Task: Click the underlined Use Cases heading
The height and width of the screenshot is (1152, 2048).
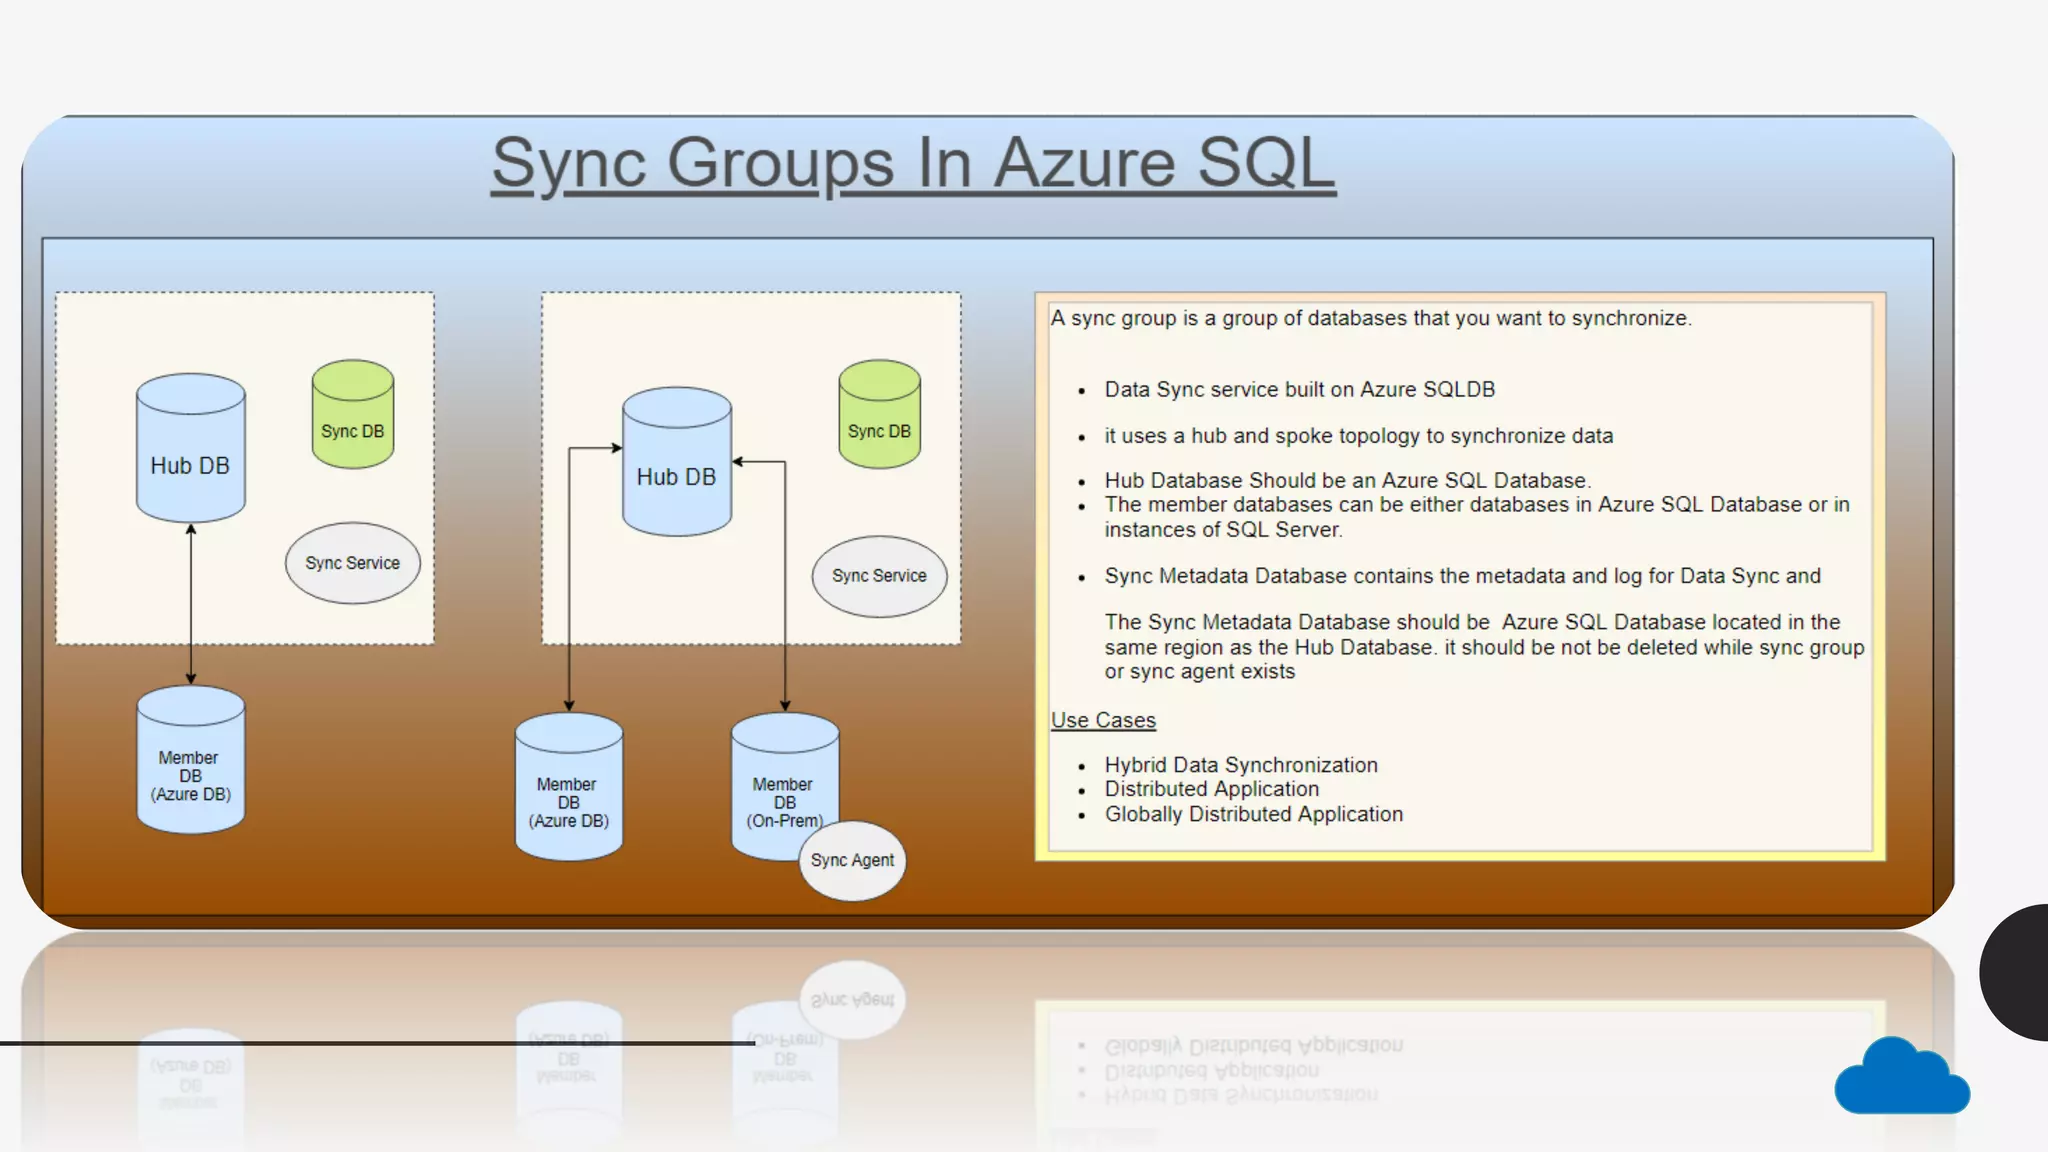Action: [x=1103, y=720]
